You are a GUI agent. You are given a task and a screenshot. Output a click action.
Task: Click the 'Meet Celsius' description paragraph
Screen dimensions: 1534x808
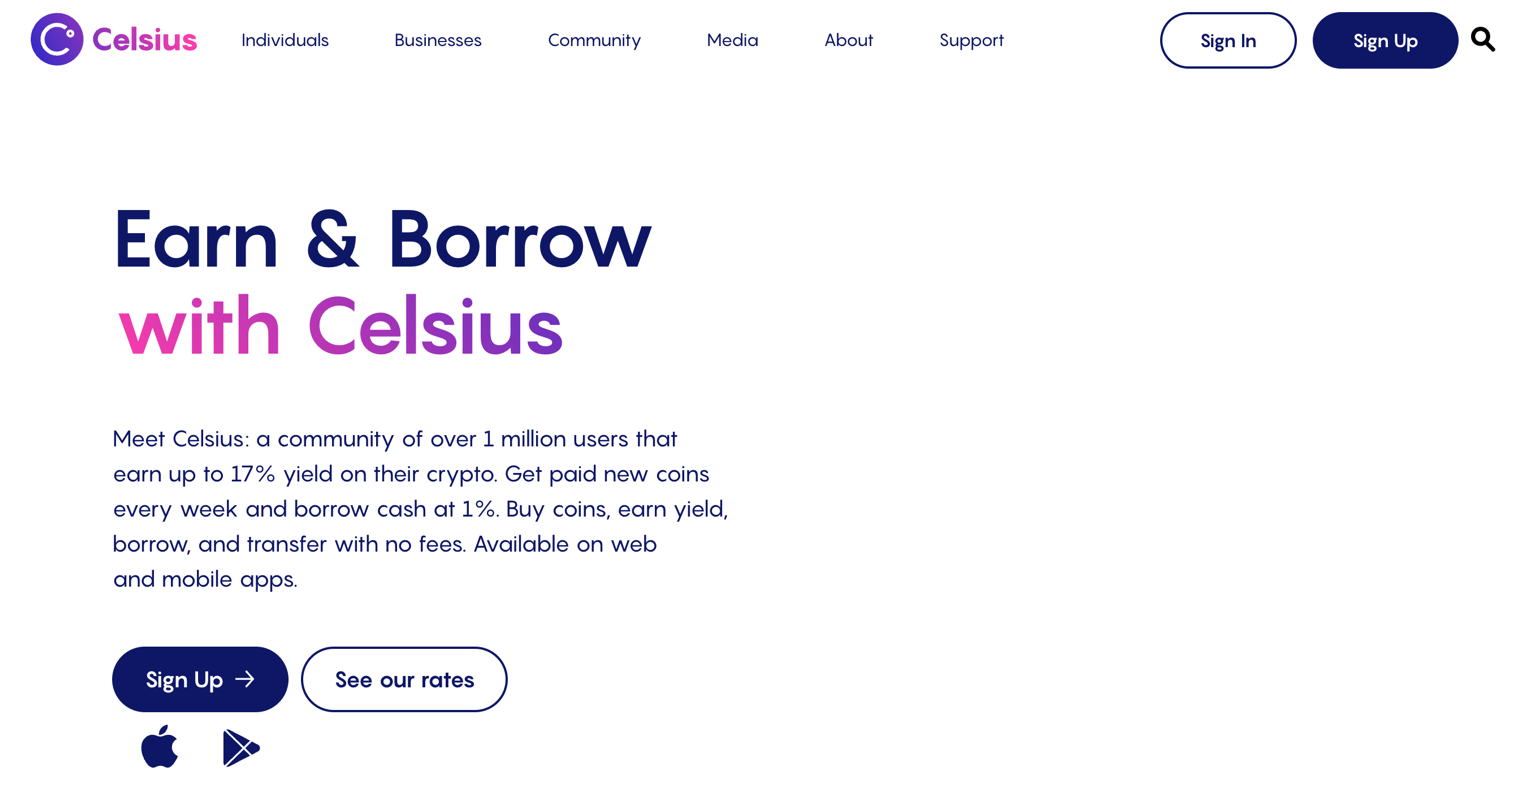(420, 509)
